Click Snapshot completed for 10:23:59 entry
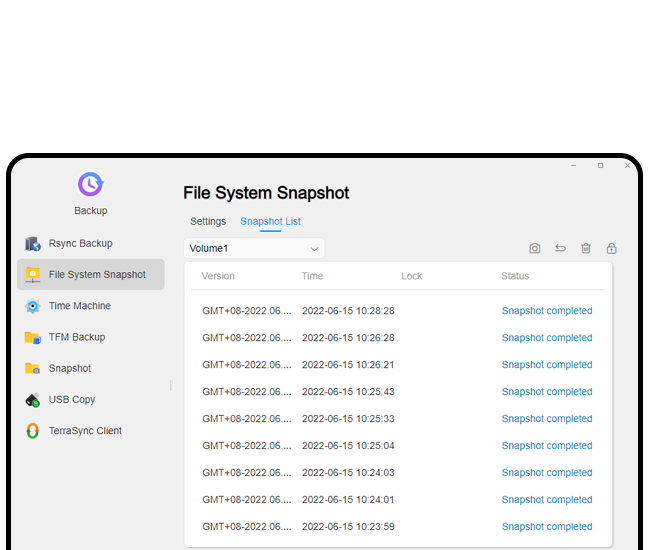This screenshot has height=550, width=648. tap(546, 527)
